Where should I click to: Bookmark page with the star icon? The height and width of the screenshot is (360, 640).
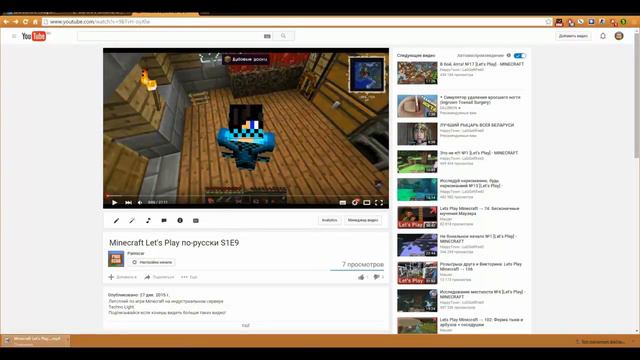[548, 22]
